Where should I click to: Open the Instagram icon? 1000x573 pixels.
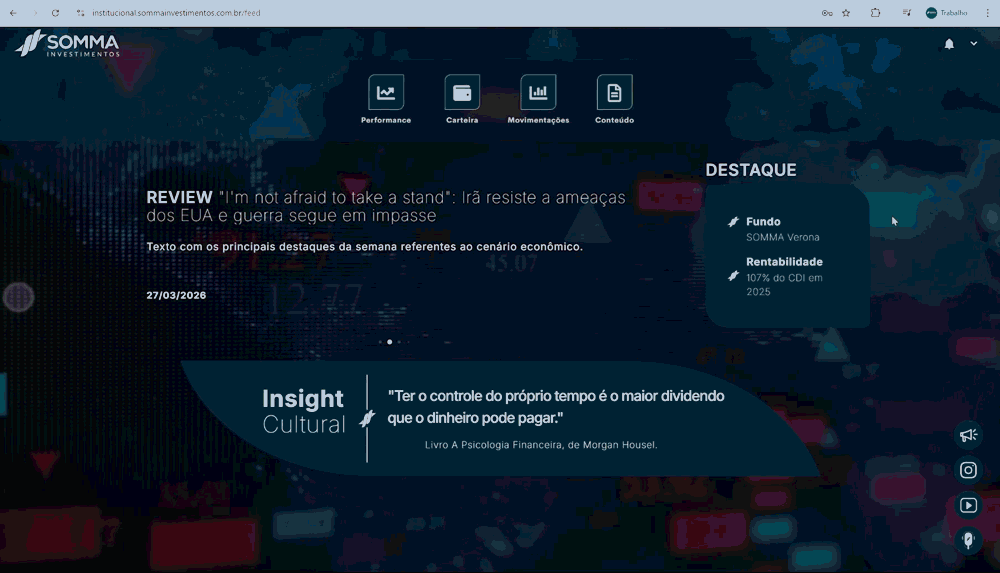point(968,470)
